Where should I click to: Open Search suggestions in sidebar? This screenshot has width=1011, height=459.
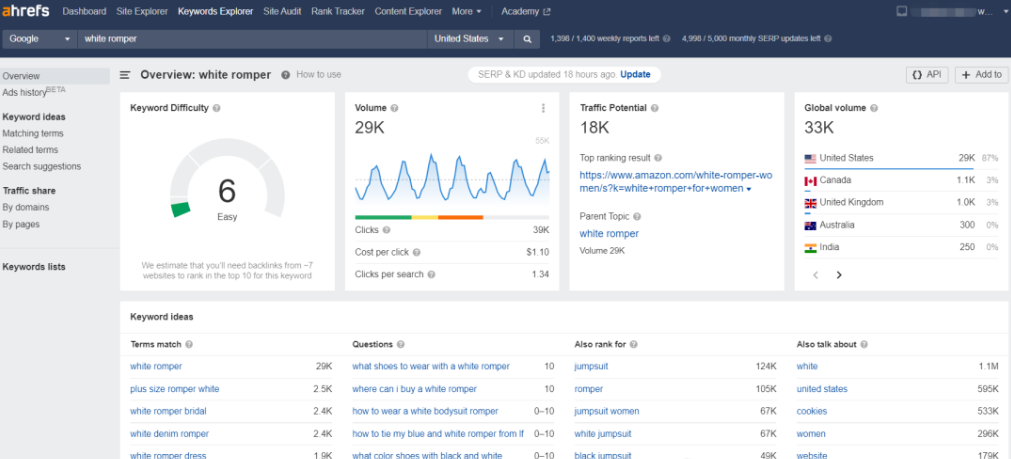(x=42, y=166)
